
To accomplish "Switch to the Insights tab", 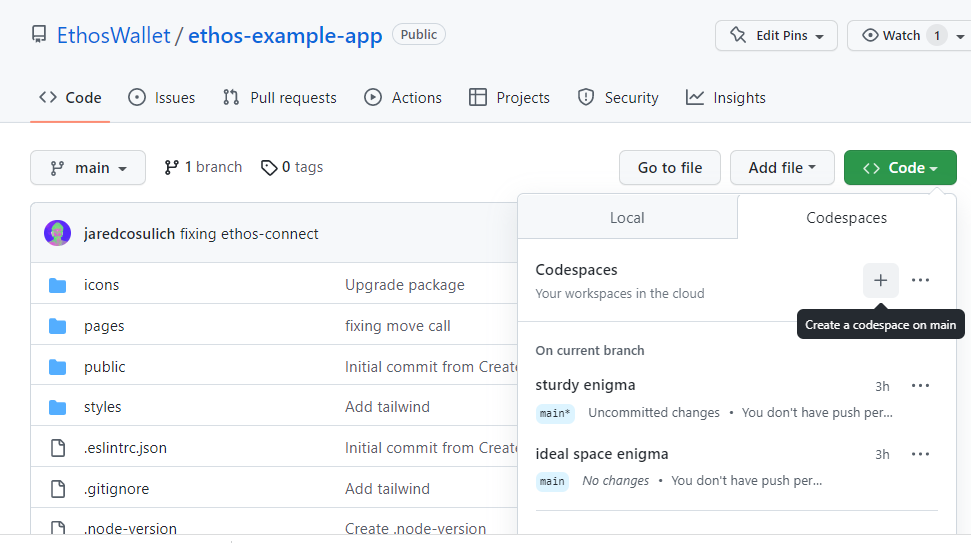I will pyautogui.click(x=726, y=98).
